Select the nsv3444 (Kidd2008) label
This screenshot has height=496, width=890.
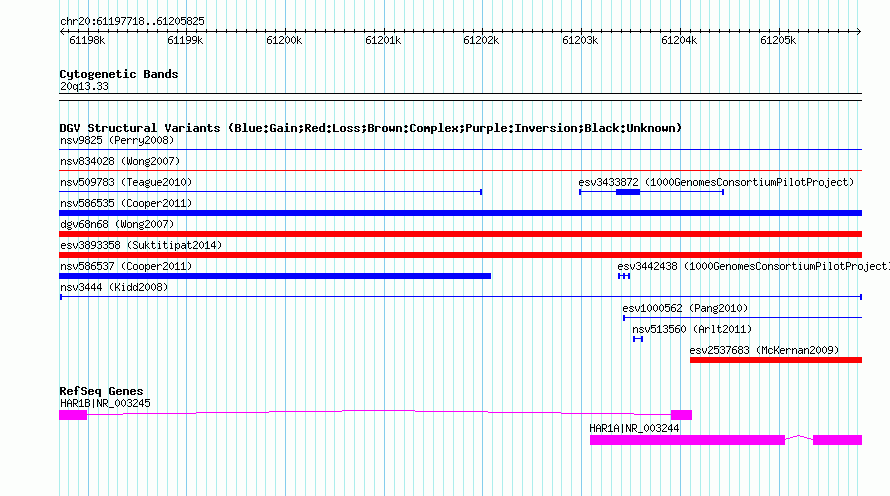tap(114, 287)
